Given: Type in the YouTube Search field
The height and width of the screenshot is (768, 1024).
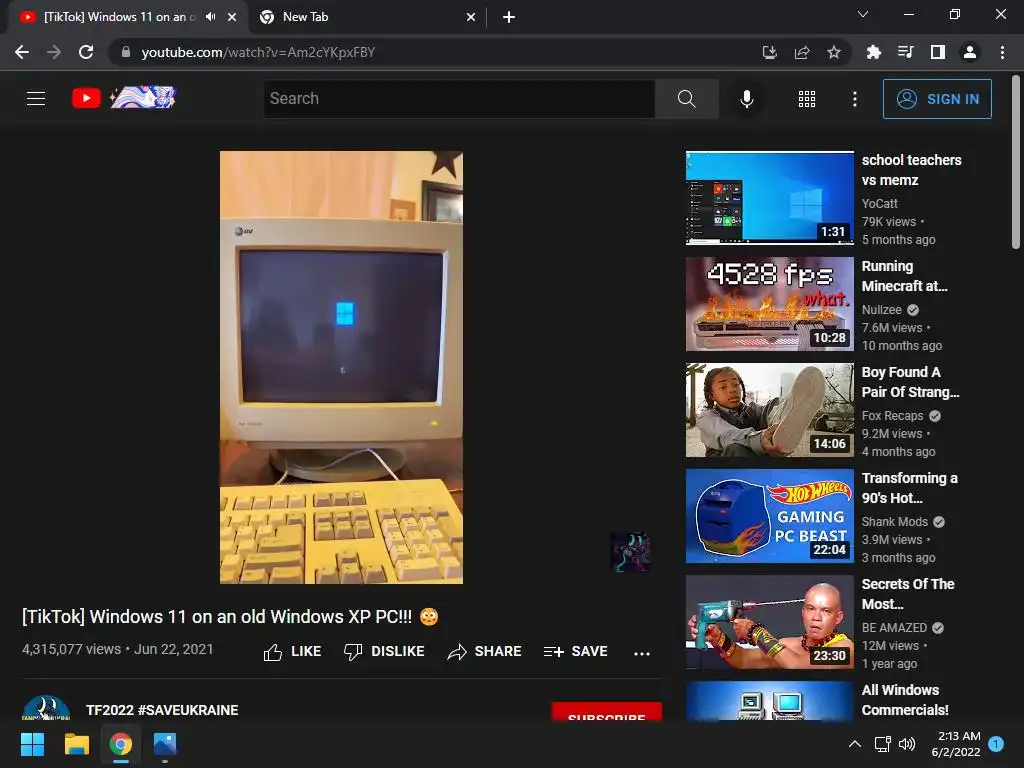Looking at the screenshot, I should coord(459,99).
